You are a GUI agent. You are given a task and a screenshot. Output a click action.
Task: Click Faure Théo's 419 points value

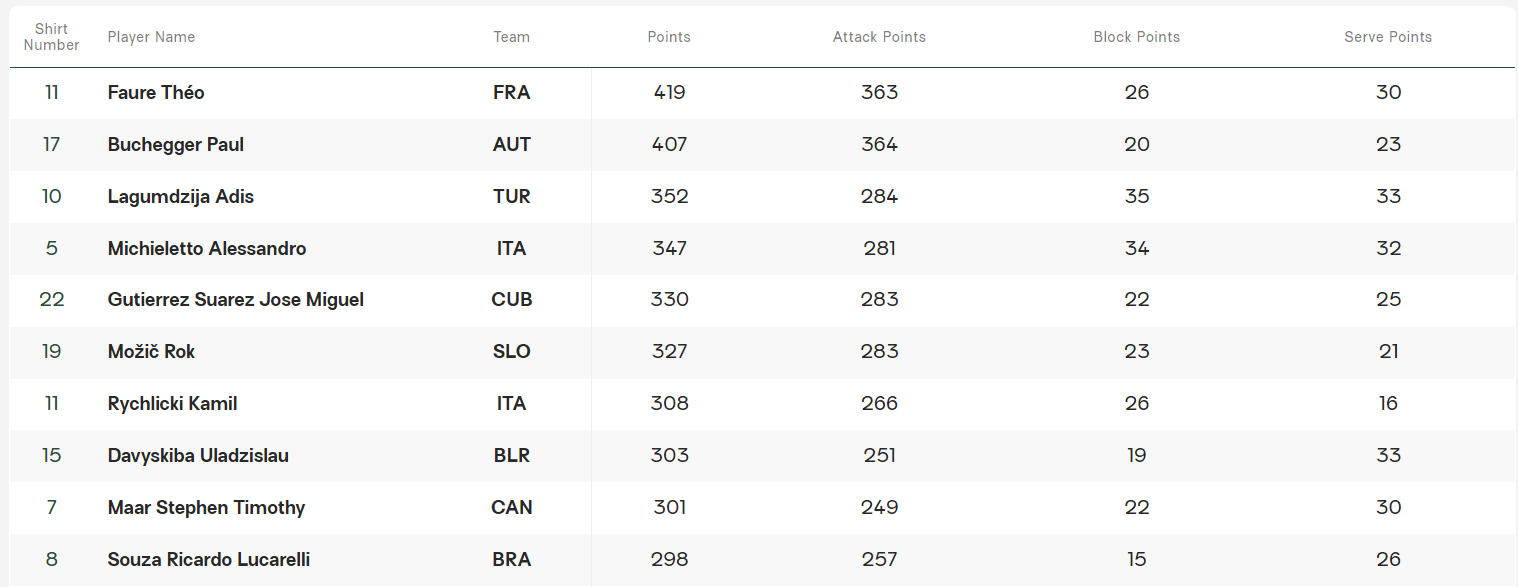click(669, 93)
